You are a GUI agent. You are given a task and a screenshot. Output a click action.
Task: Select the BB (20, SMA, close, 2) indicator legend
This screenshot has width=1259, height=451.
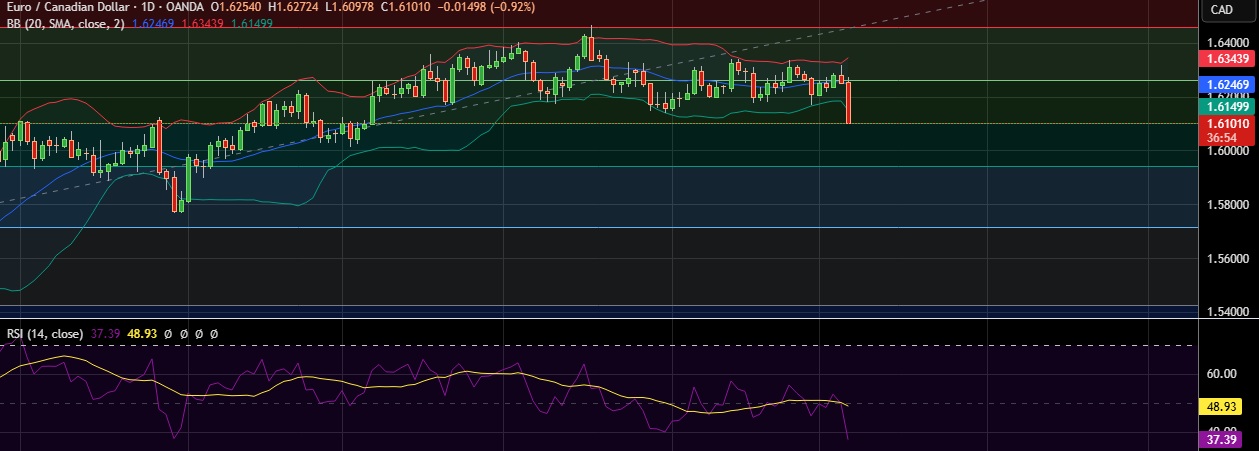64,23
